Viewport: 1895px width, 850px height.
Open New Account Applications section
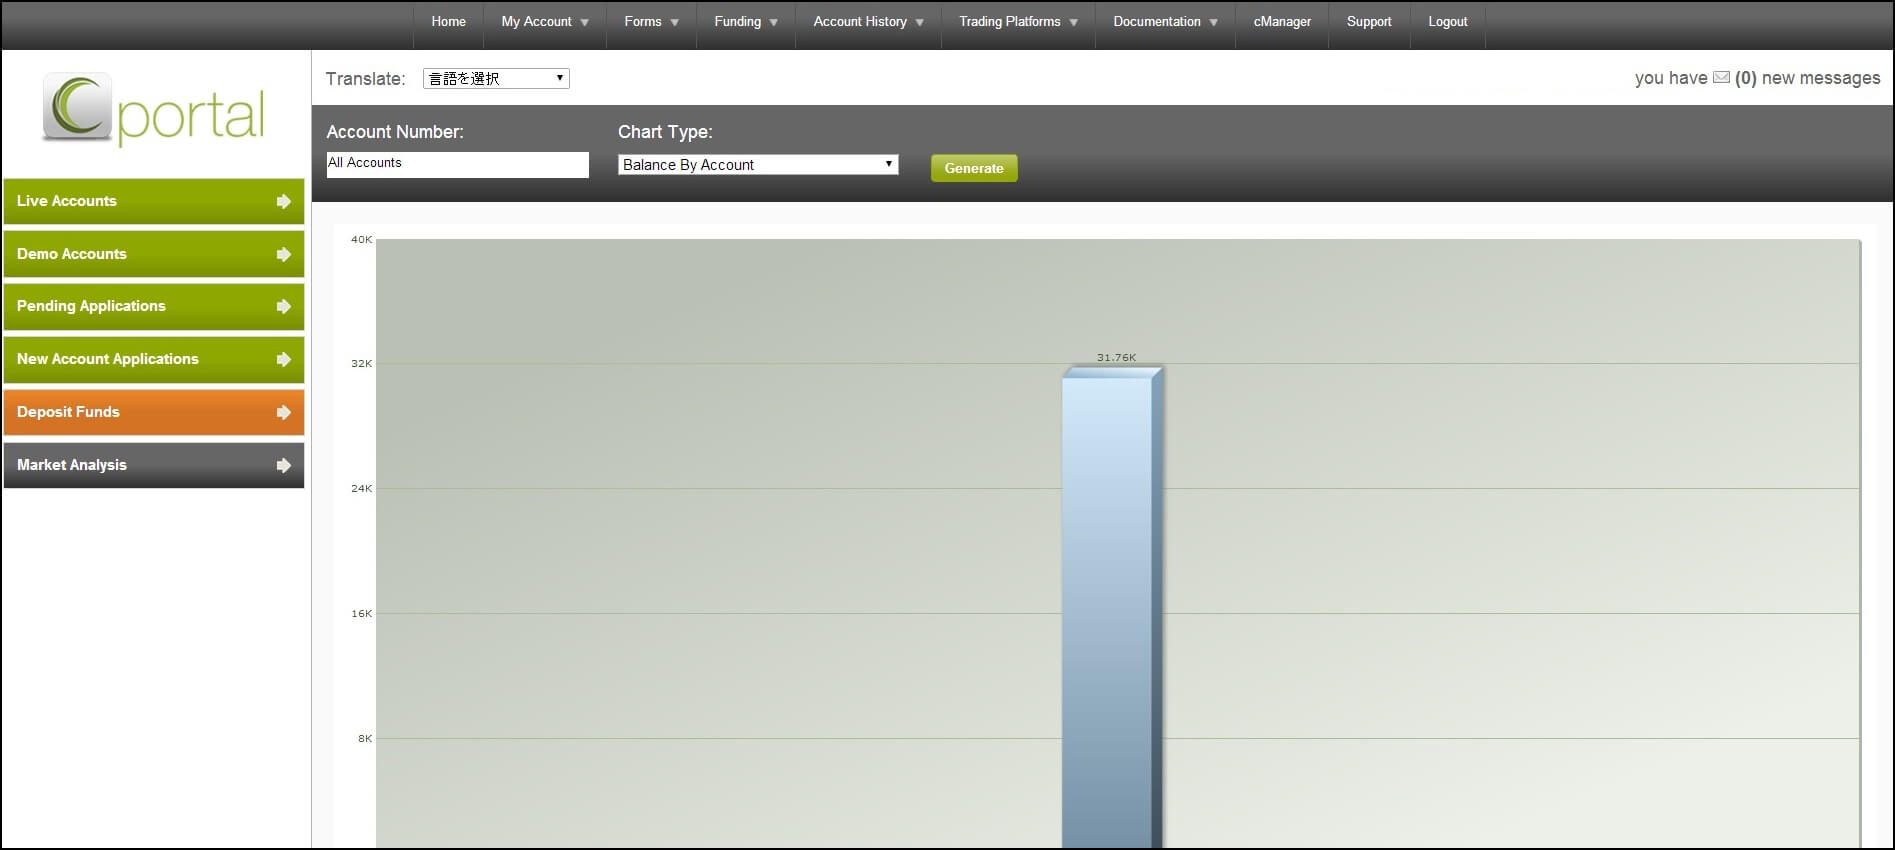pyautogui.click(x=154, y=359)
